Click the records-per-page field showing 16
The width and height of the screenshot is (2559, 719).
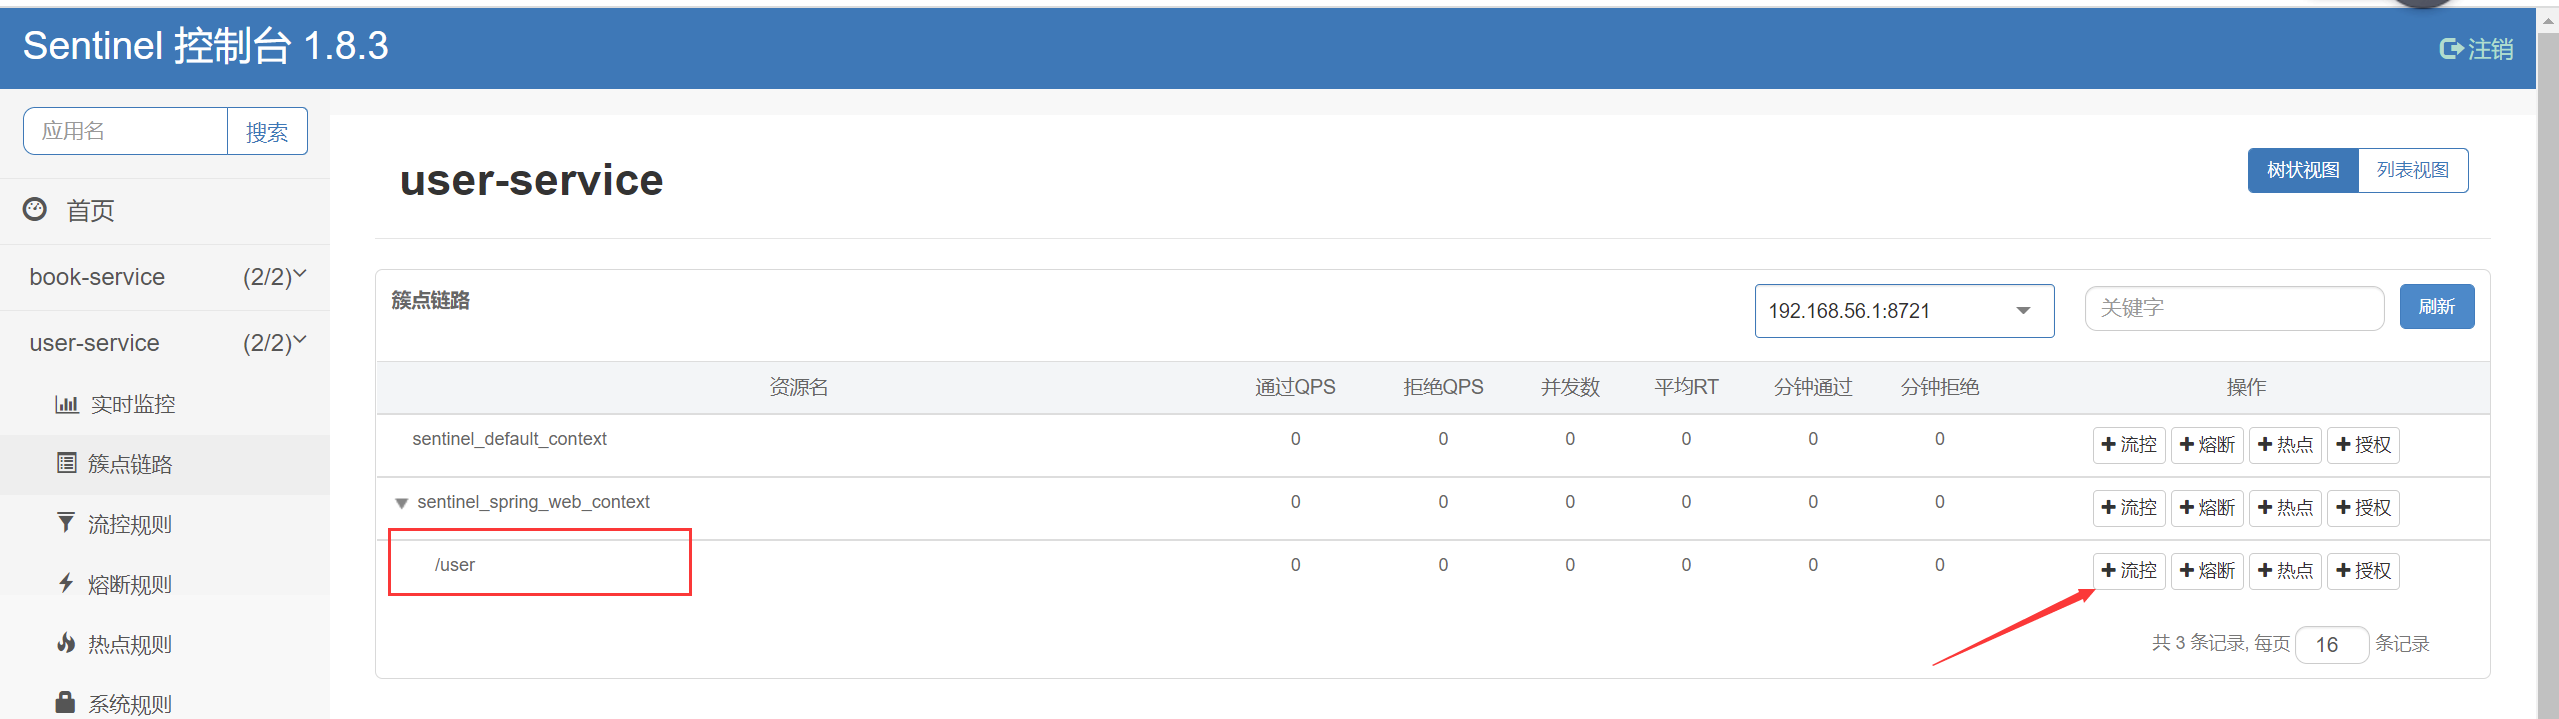(2332, 645)
